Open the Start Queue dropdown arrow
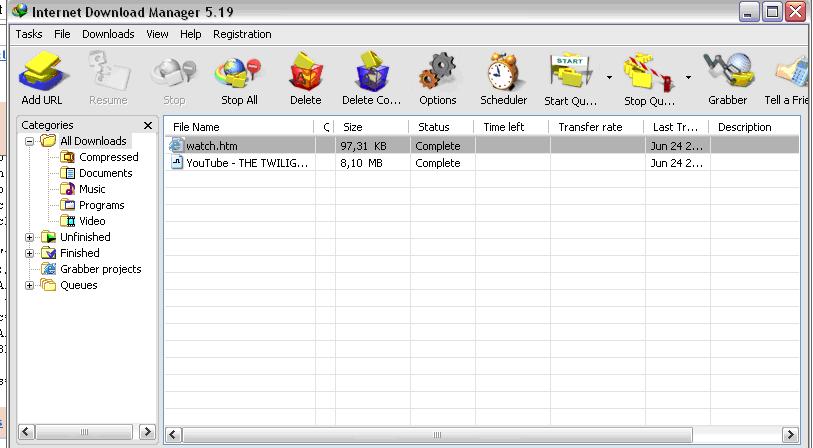Viewport: 813px width, 448px height. tap(609, 77)
